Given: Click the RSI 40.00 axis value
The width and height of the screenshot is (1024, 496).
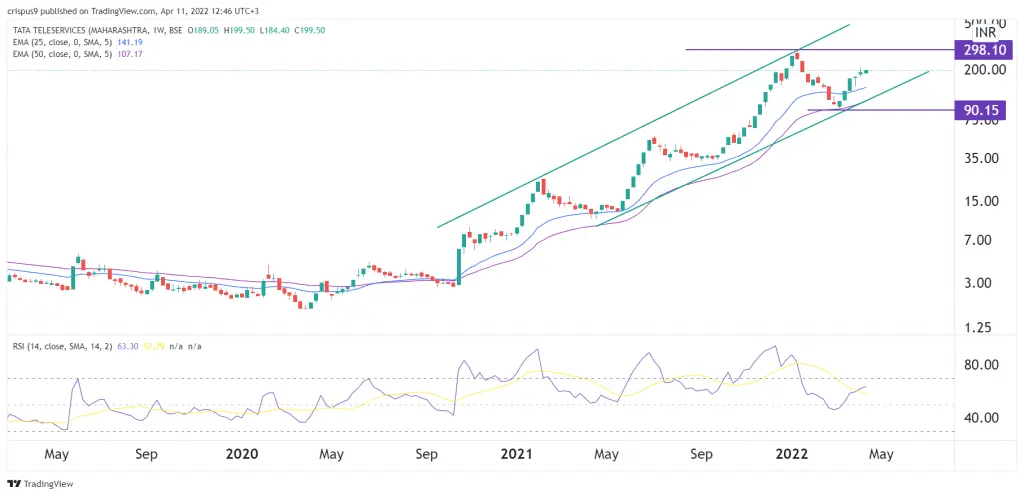Looking at the screenshot, I should tap(983, 418).
